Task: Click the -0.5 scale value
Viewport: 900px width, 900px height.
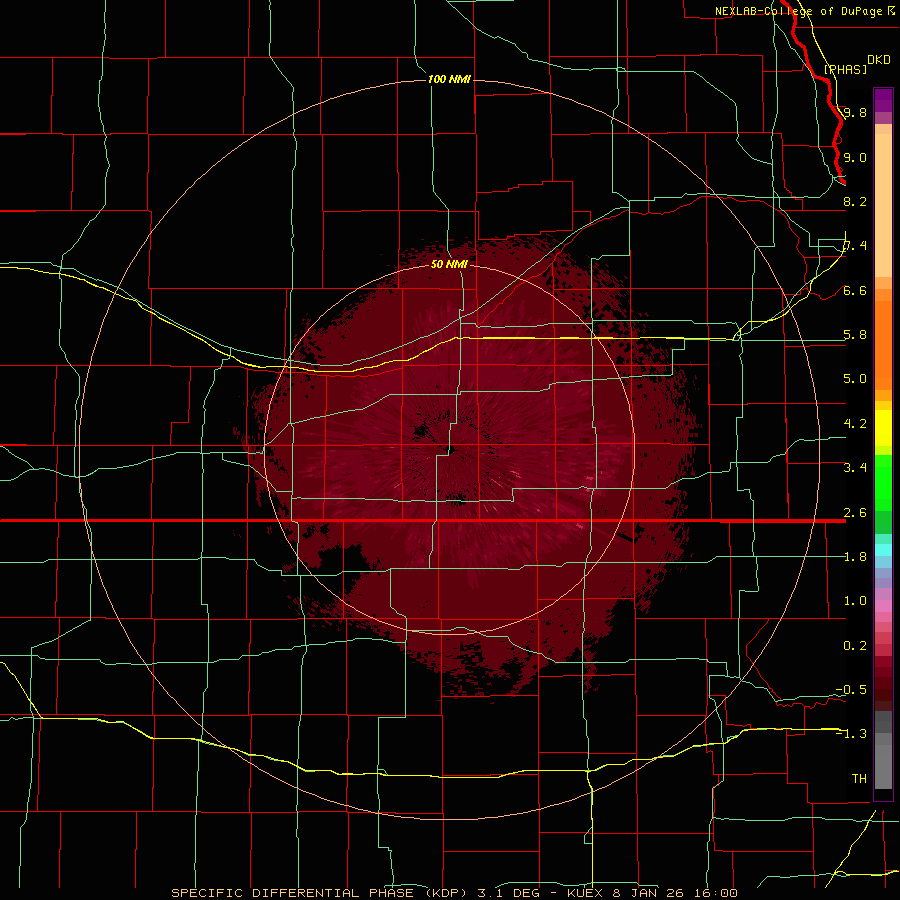Action: pyautogui.click(x=851, y=689)
